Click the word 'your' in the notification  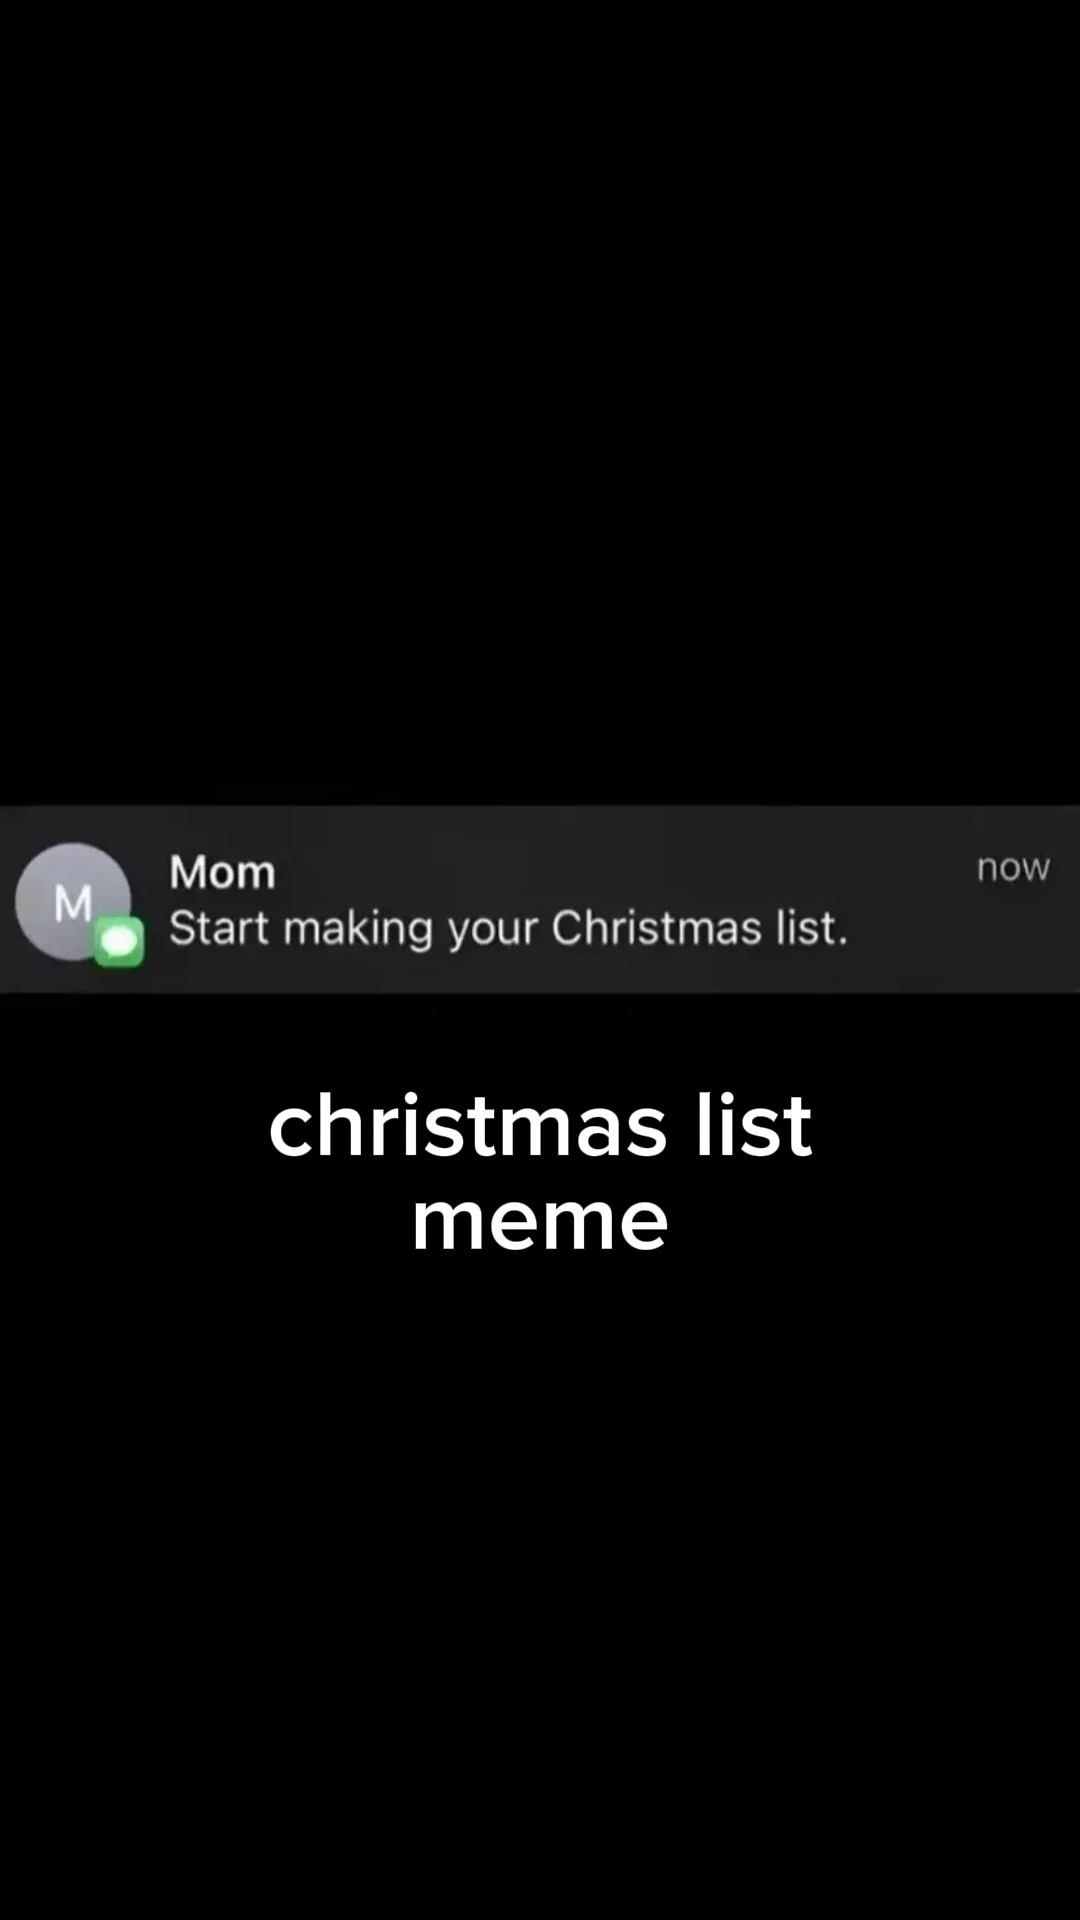tap(491, 932)
